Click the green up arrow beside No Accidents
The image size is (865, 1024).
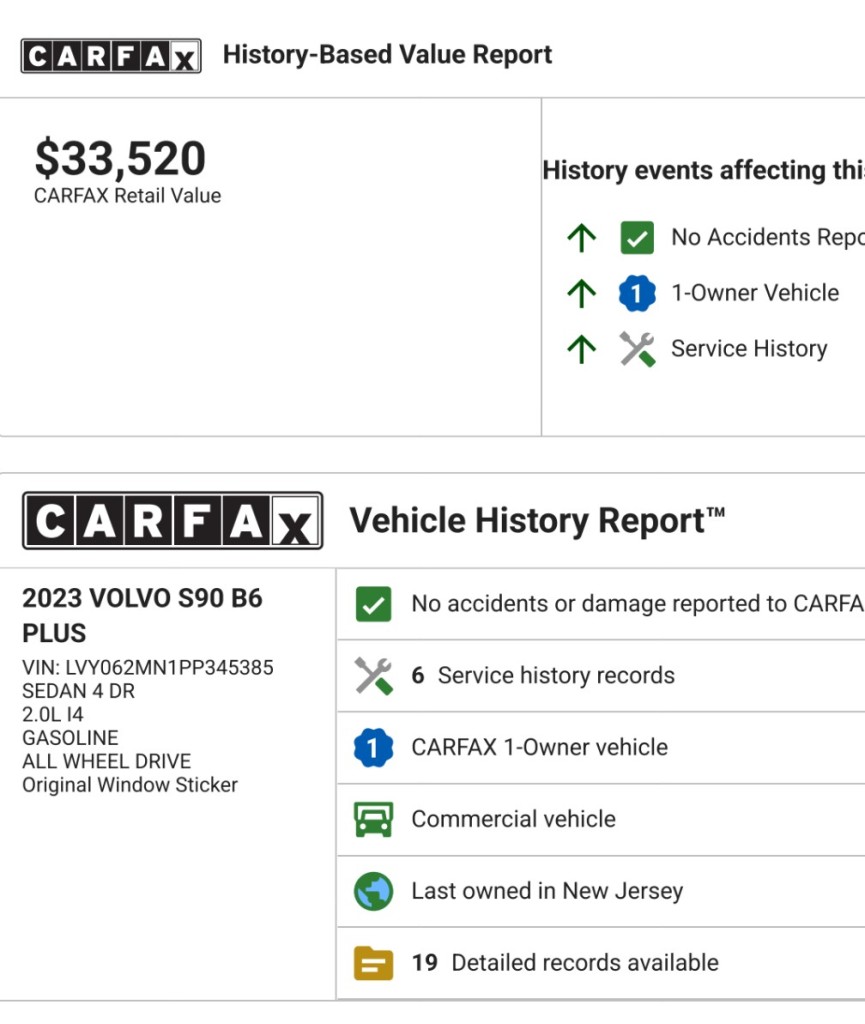pyautogui.click(x=581, y=238)
